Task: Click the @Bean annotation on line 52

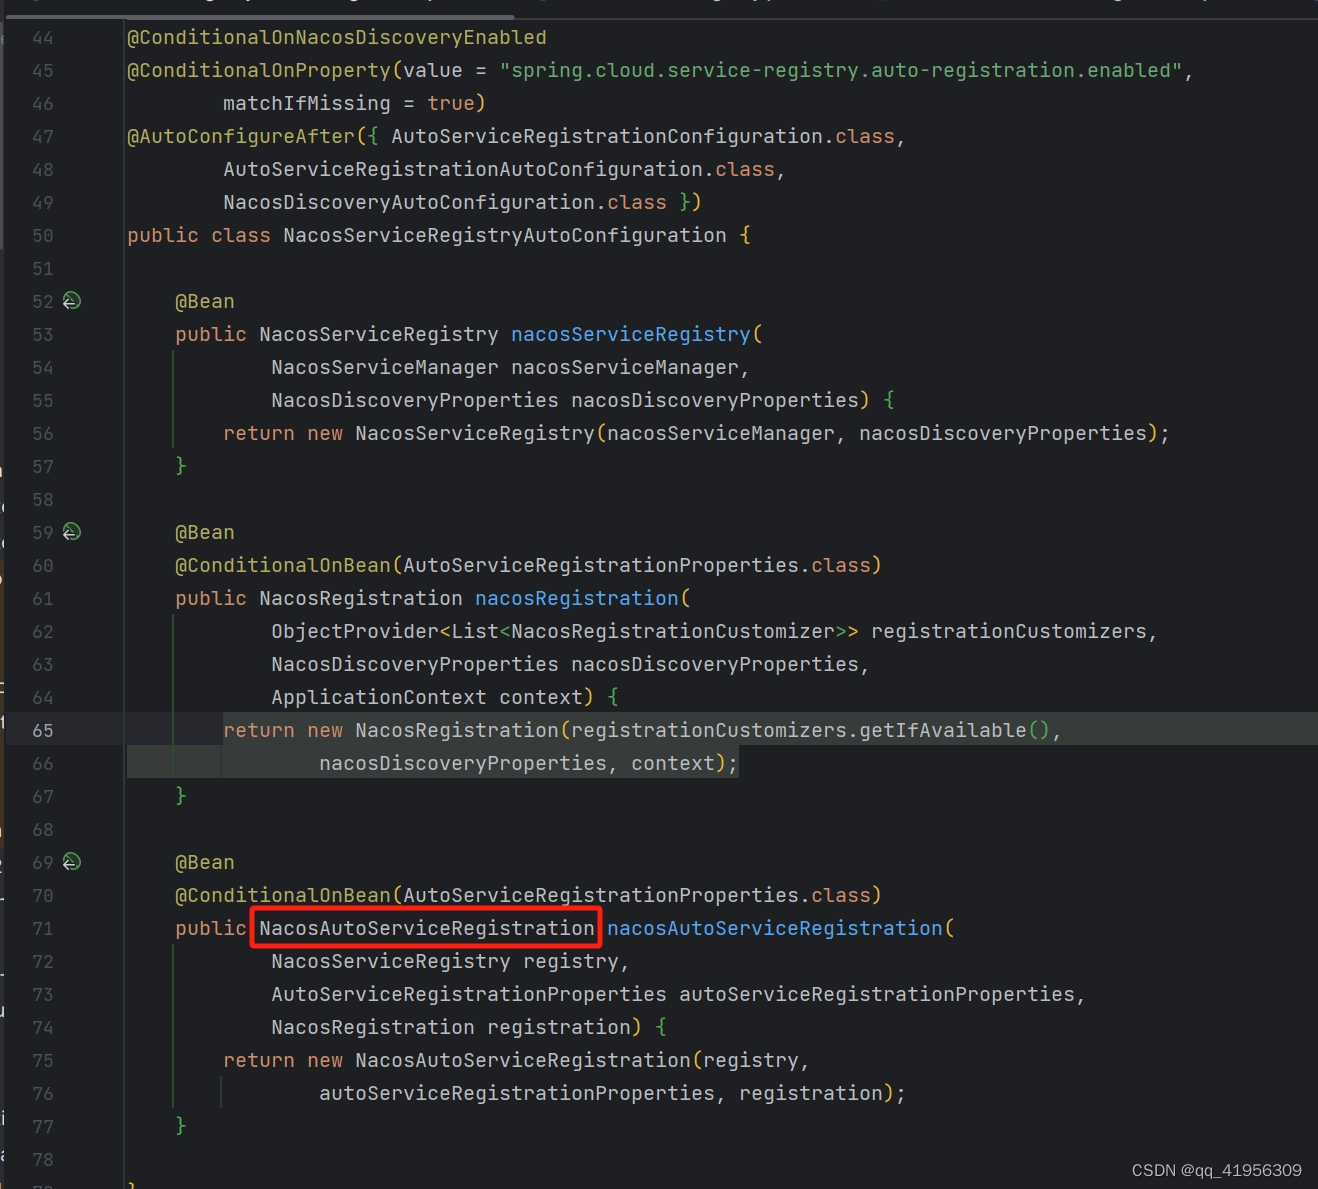Action: [205, 301]
